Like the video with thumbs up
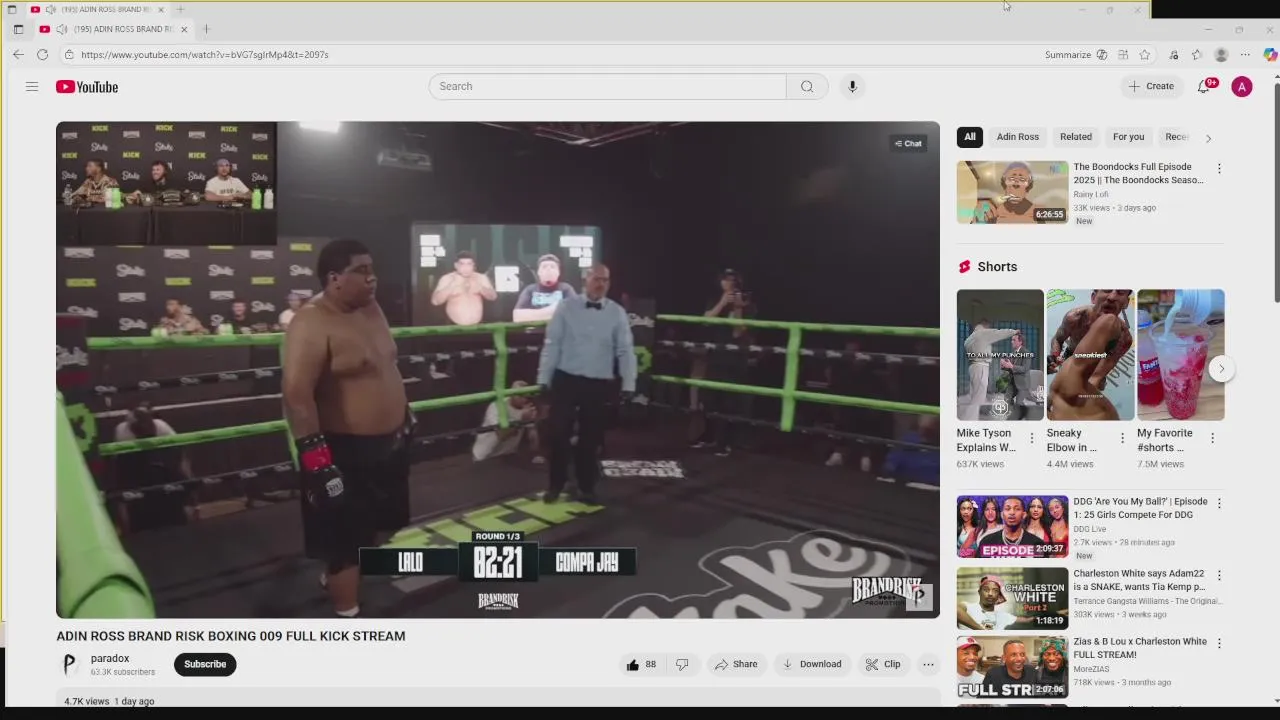 [641, 664]
